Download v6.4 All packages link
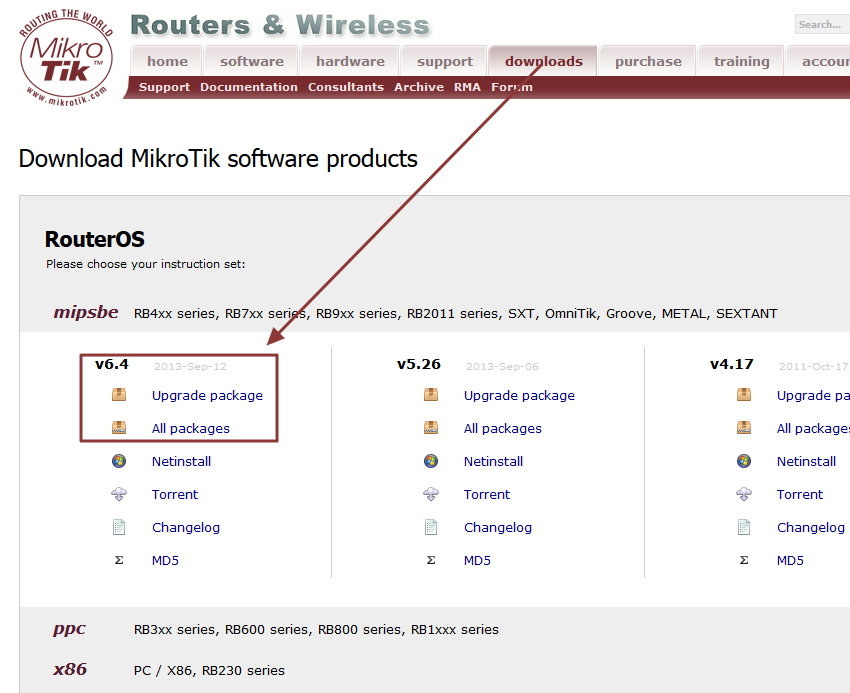This screenshot has width=850, height=693. [191, 428]
